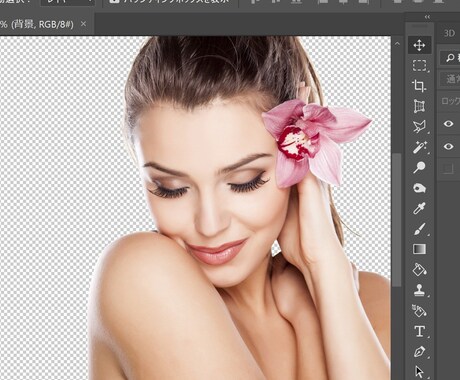Open the layer filter search dropdown
Image resolution: width=460 pixels, height=380 pixels.
click(x=450, y=58)
